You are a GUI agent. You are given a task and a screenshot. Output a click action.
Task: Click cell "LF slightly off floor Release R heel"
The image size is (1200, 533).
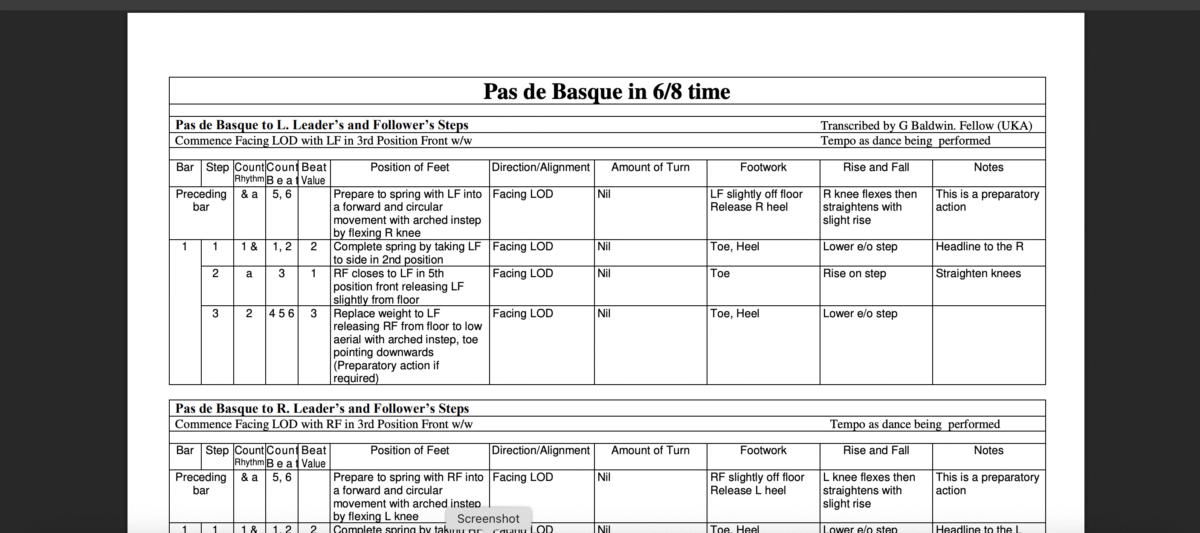[757, 201]
